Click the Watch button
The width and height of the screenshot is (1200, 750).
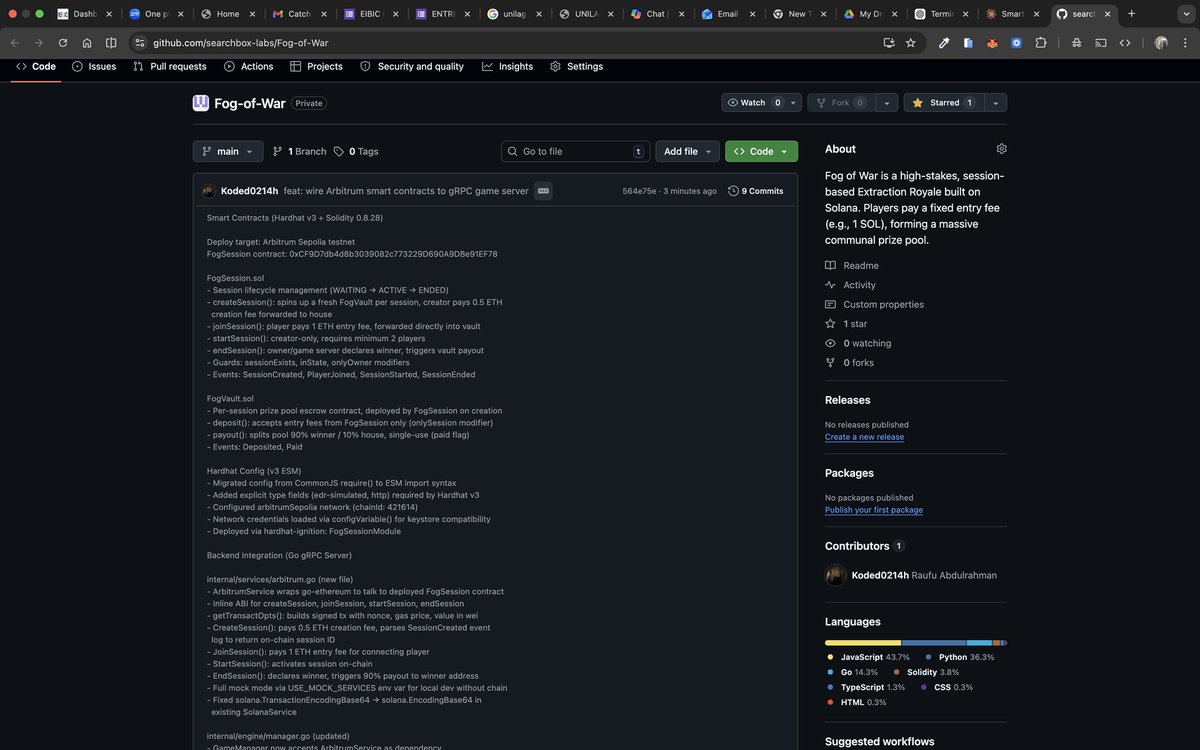(754, 103)
